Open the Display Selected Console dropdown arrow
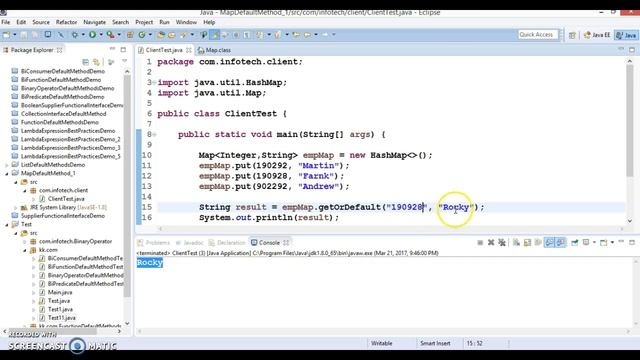 pyautogui.click(x=594, y=242)
